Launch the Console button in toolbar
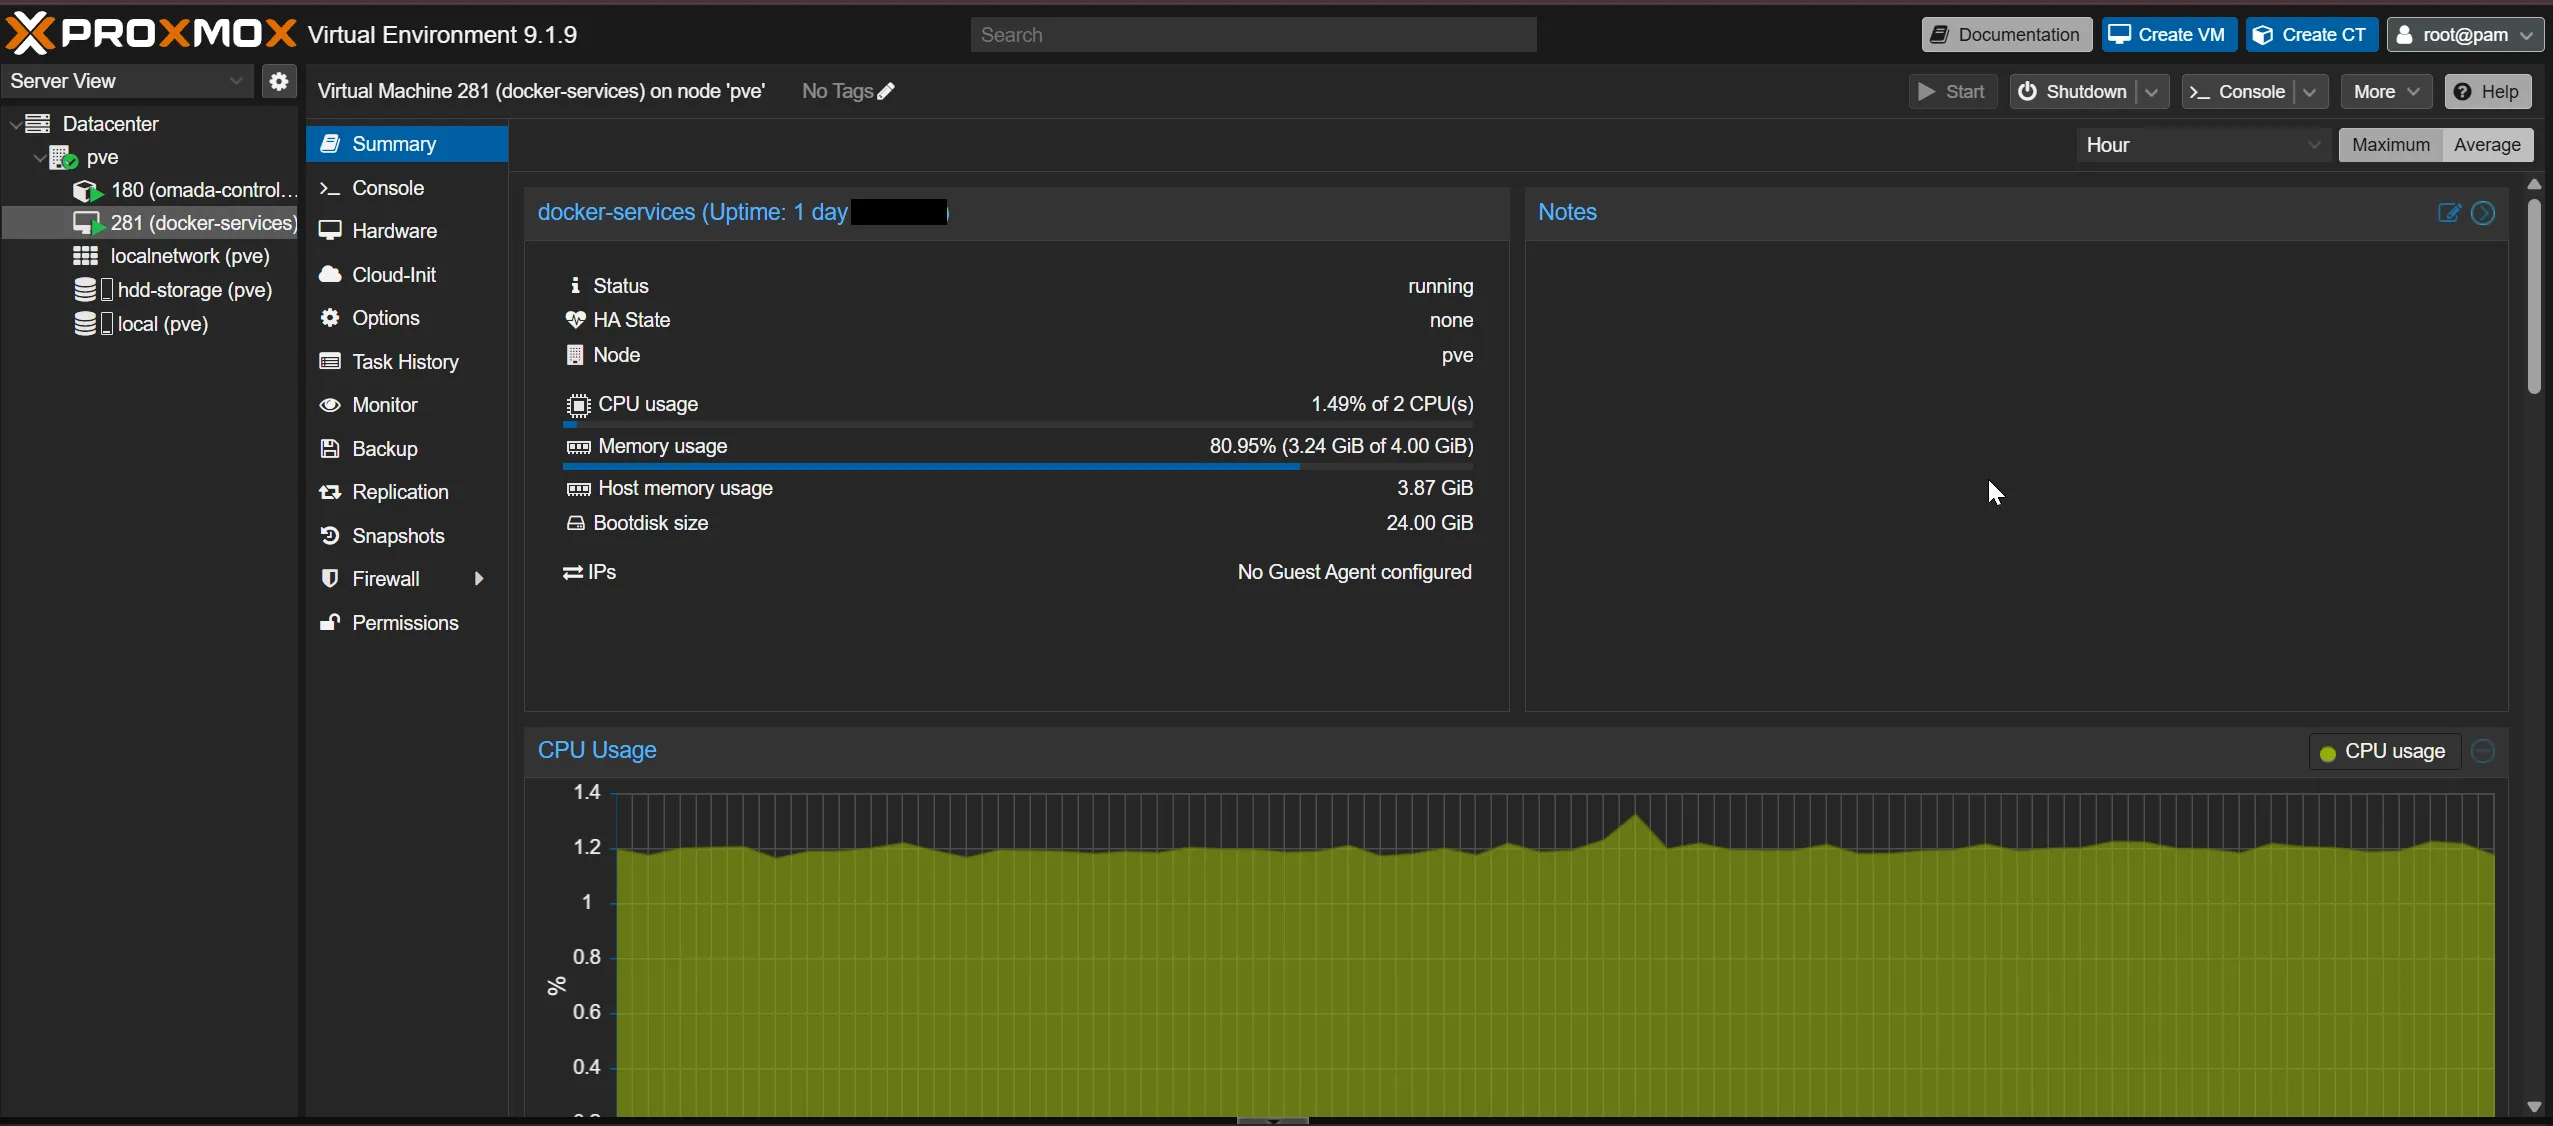This screenshot has height=1126, width=2553. [2238, 92]
